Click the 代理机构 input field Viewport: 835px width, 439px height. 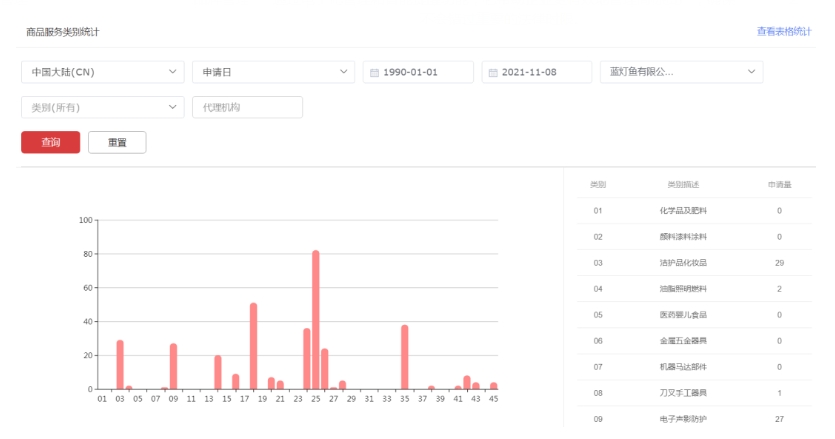pos(247,107)
